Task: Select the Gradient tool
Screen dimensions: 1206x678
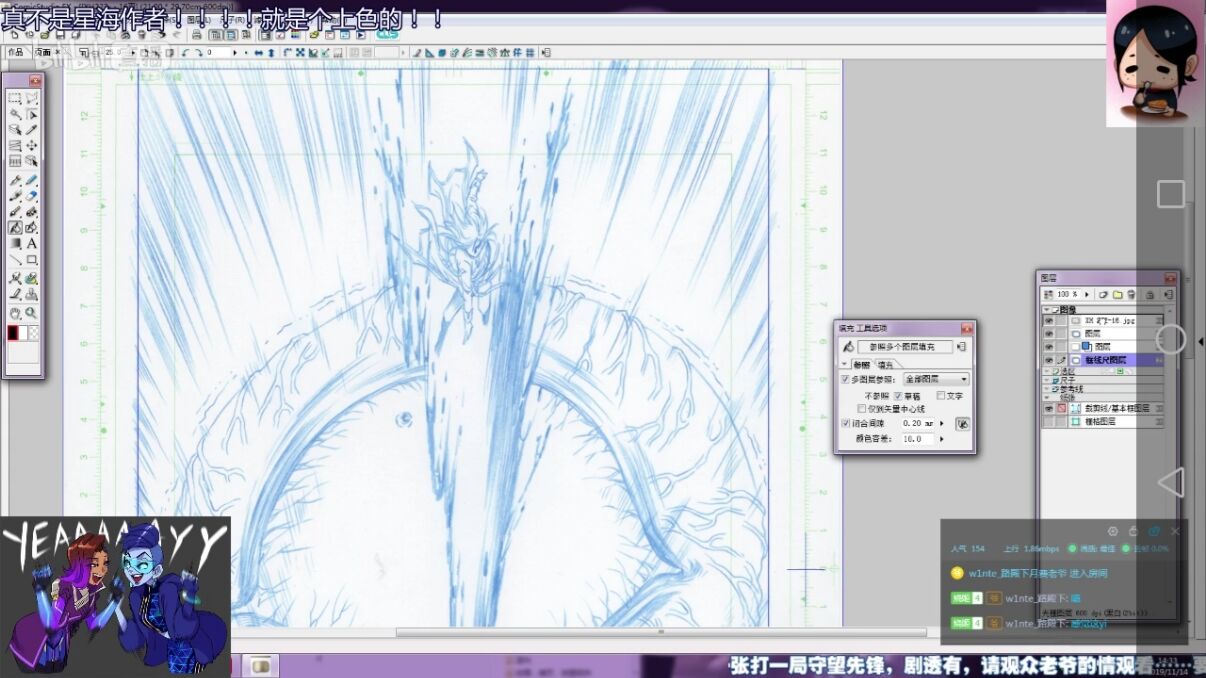Action: click(x=15, y=244)
